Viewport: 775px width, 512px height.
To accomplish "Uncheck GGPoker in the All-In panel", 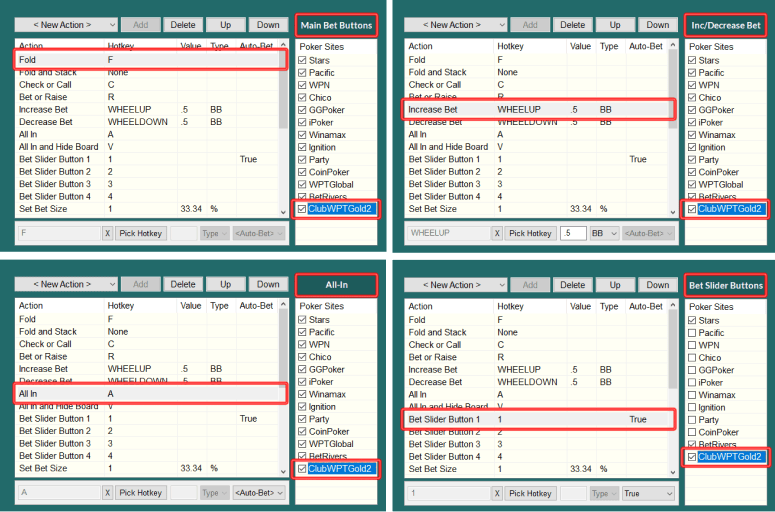I will (x=303, y=370).
